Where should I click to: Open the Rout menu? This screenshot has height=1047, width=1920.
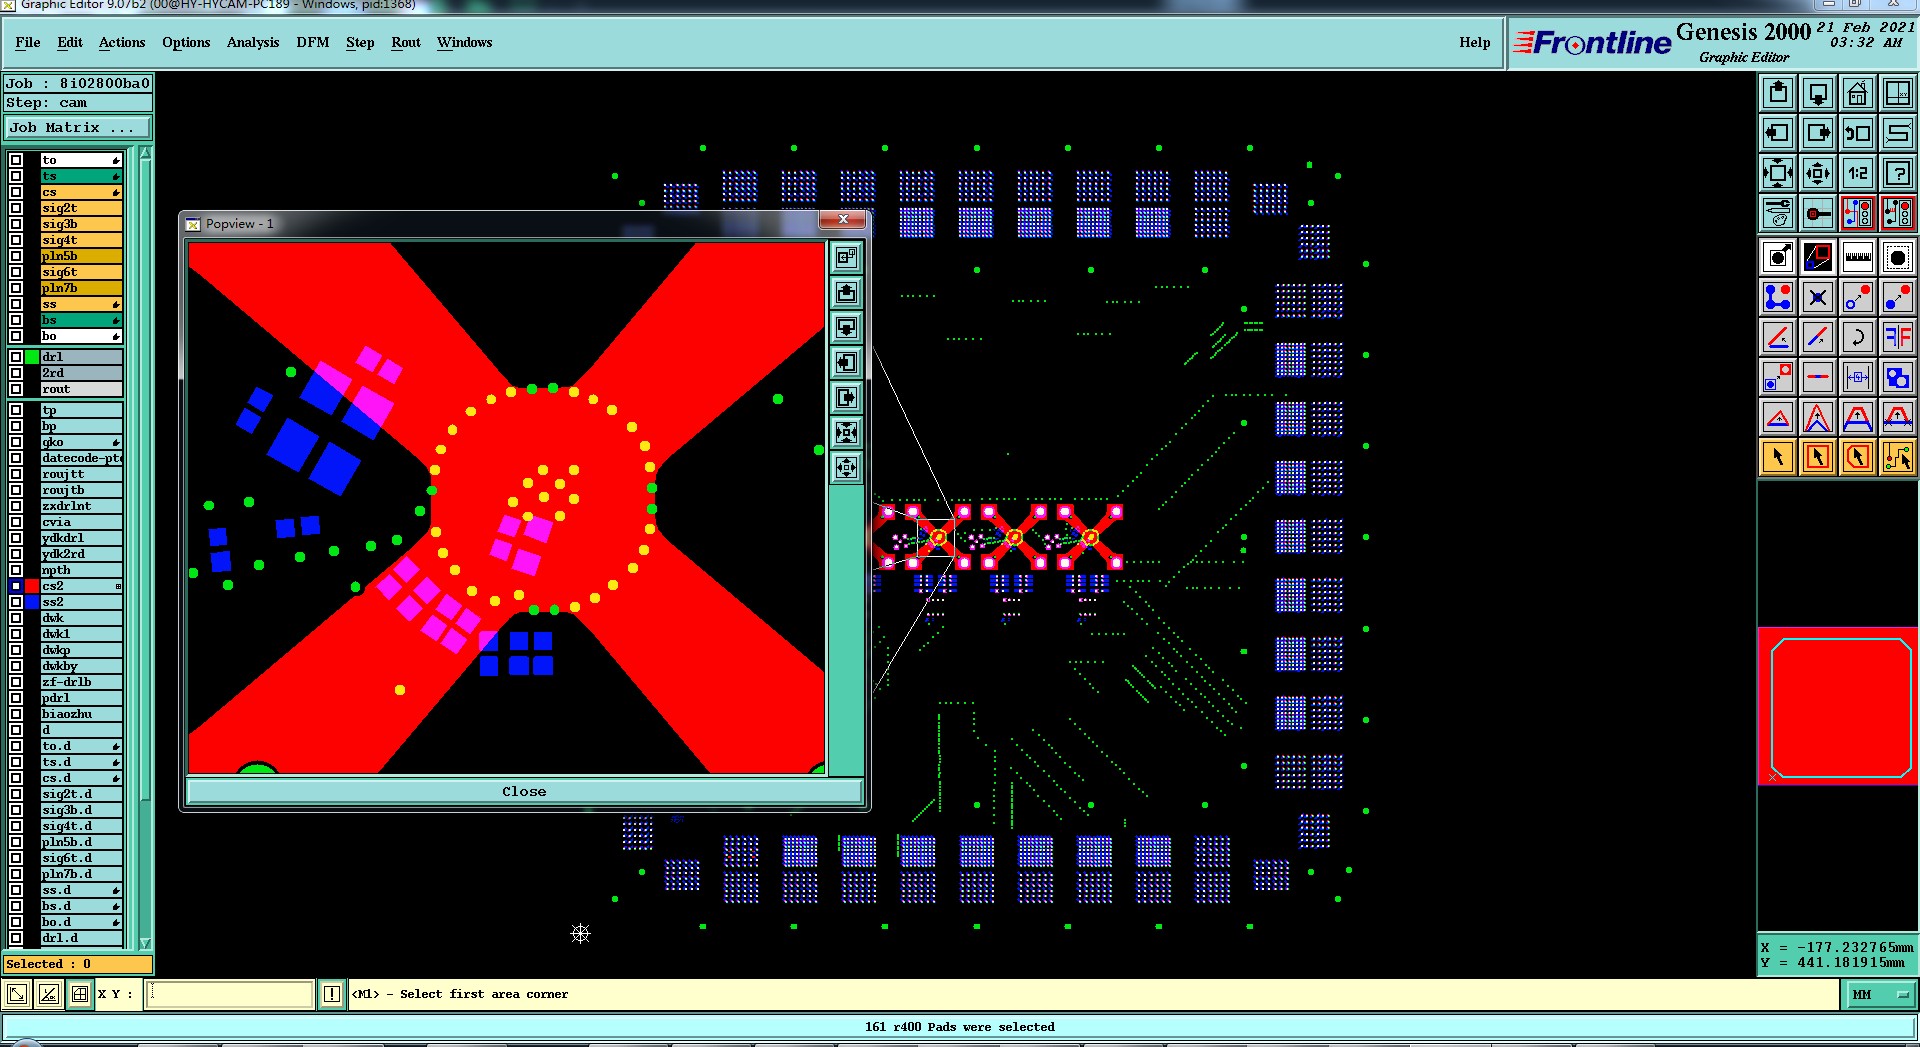point(406,42)
